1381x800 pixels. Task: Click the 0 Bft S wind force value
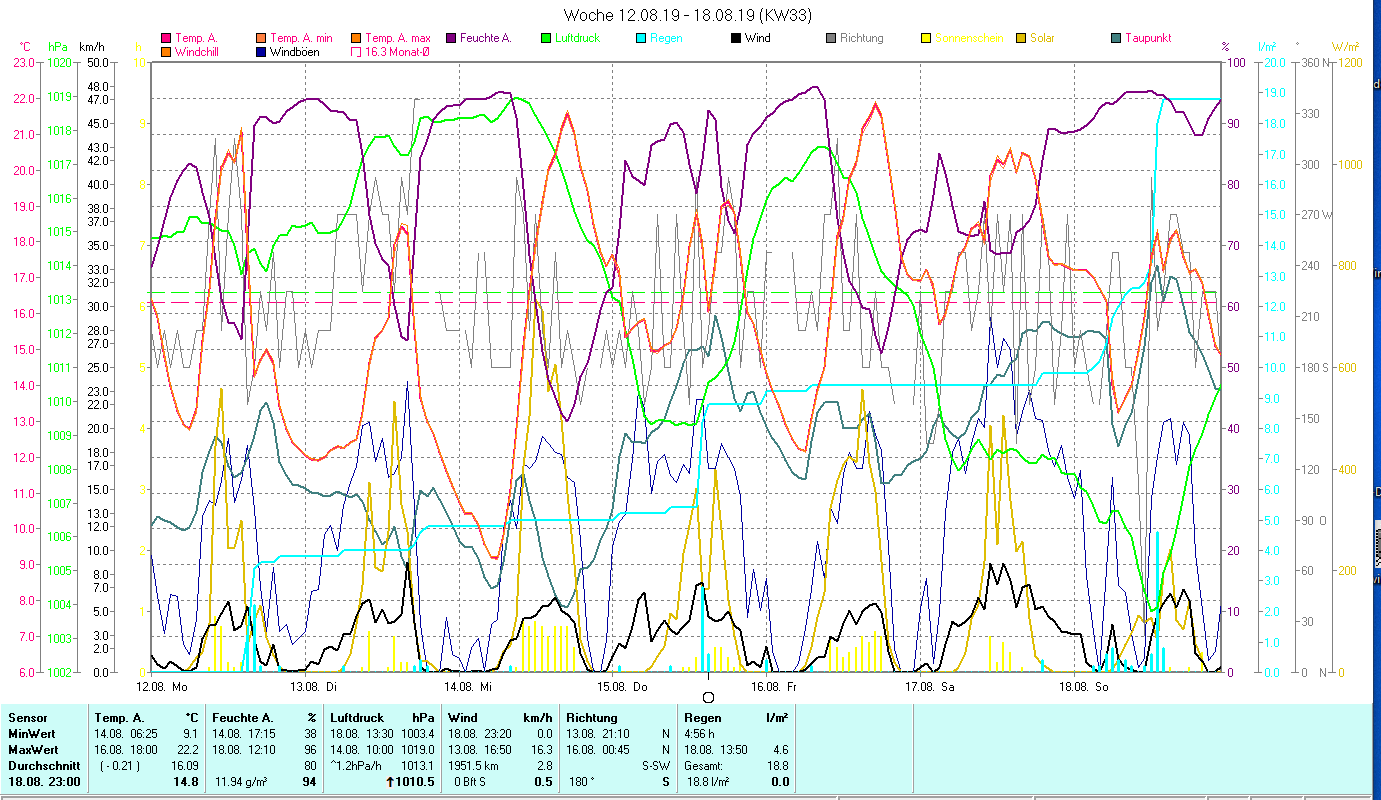pos(471,782)
